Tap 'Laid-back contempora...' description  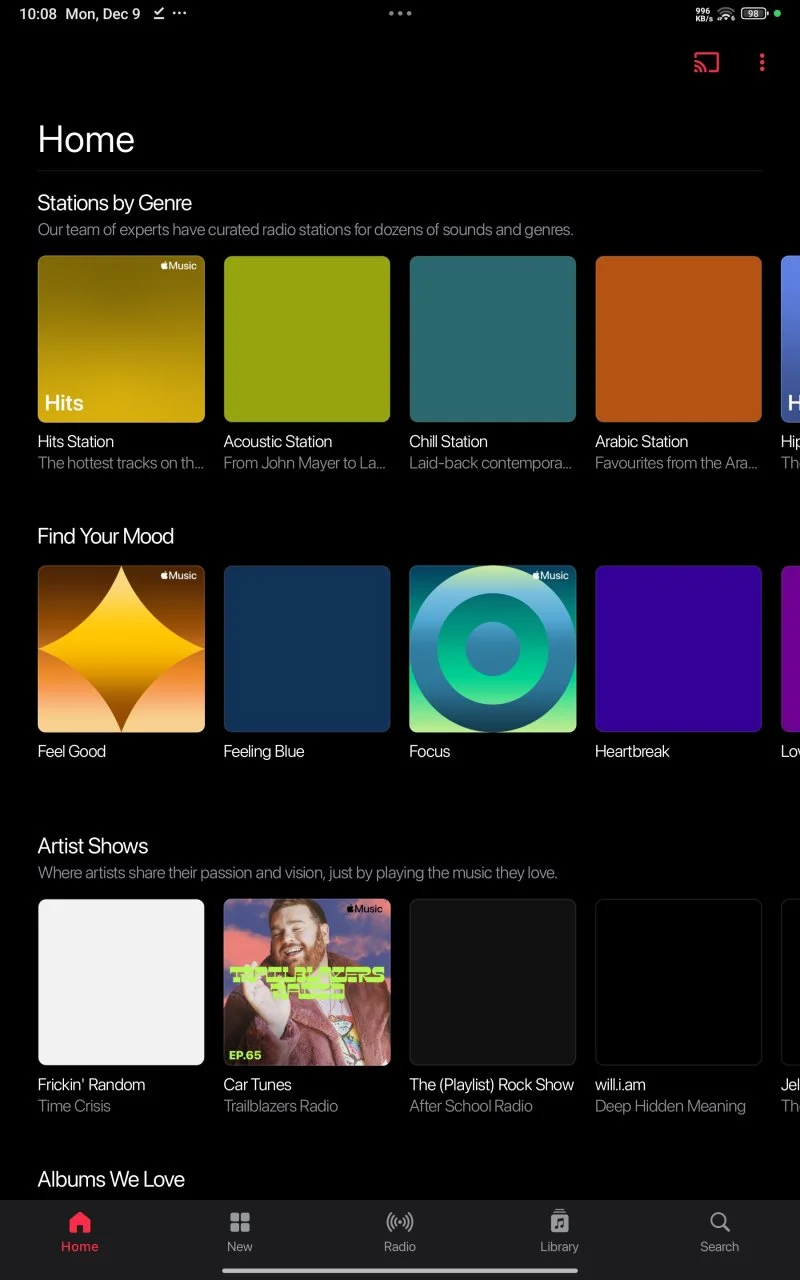(491, 463)
